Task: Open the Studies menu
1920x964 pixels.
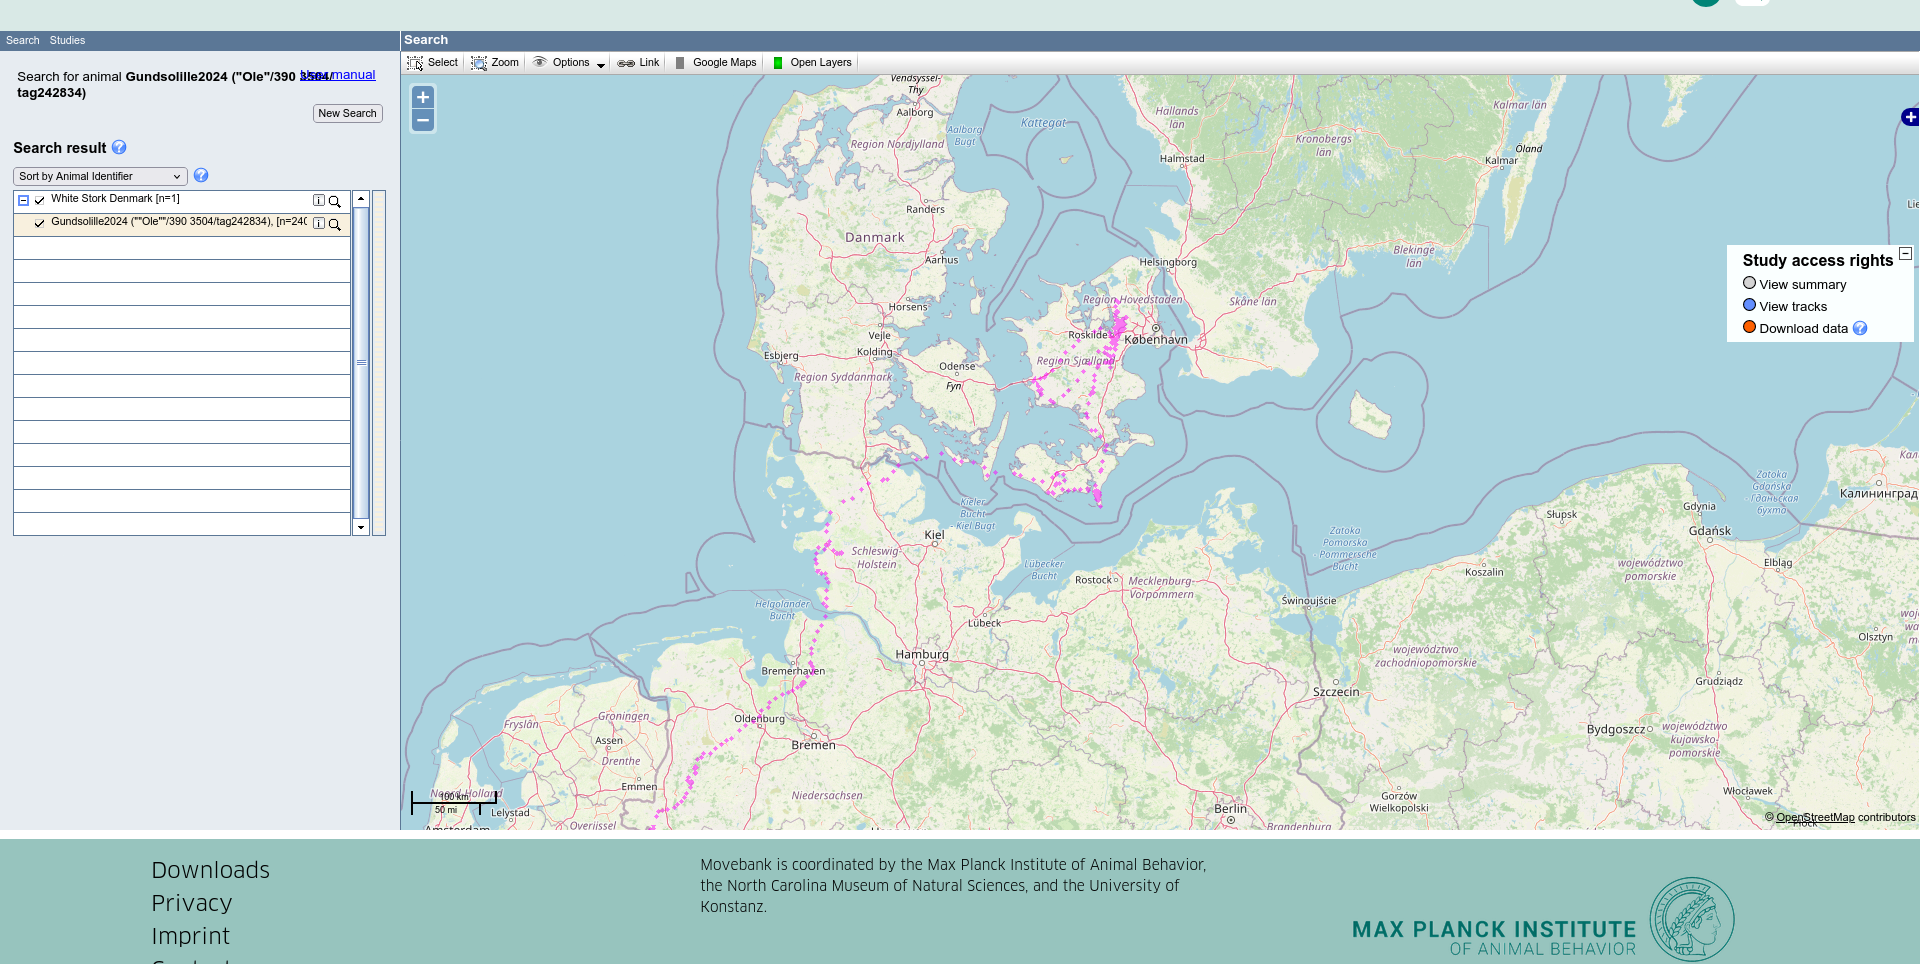Action: click(x=67, y=41)
